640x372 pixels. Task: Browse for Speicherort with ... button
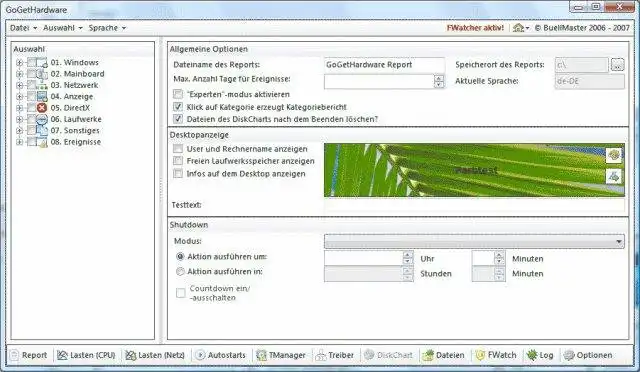(617, 65)
